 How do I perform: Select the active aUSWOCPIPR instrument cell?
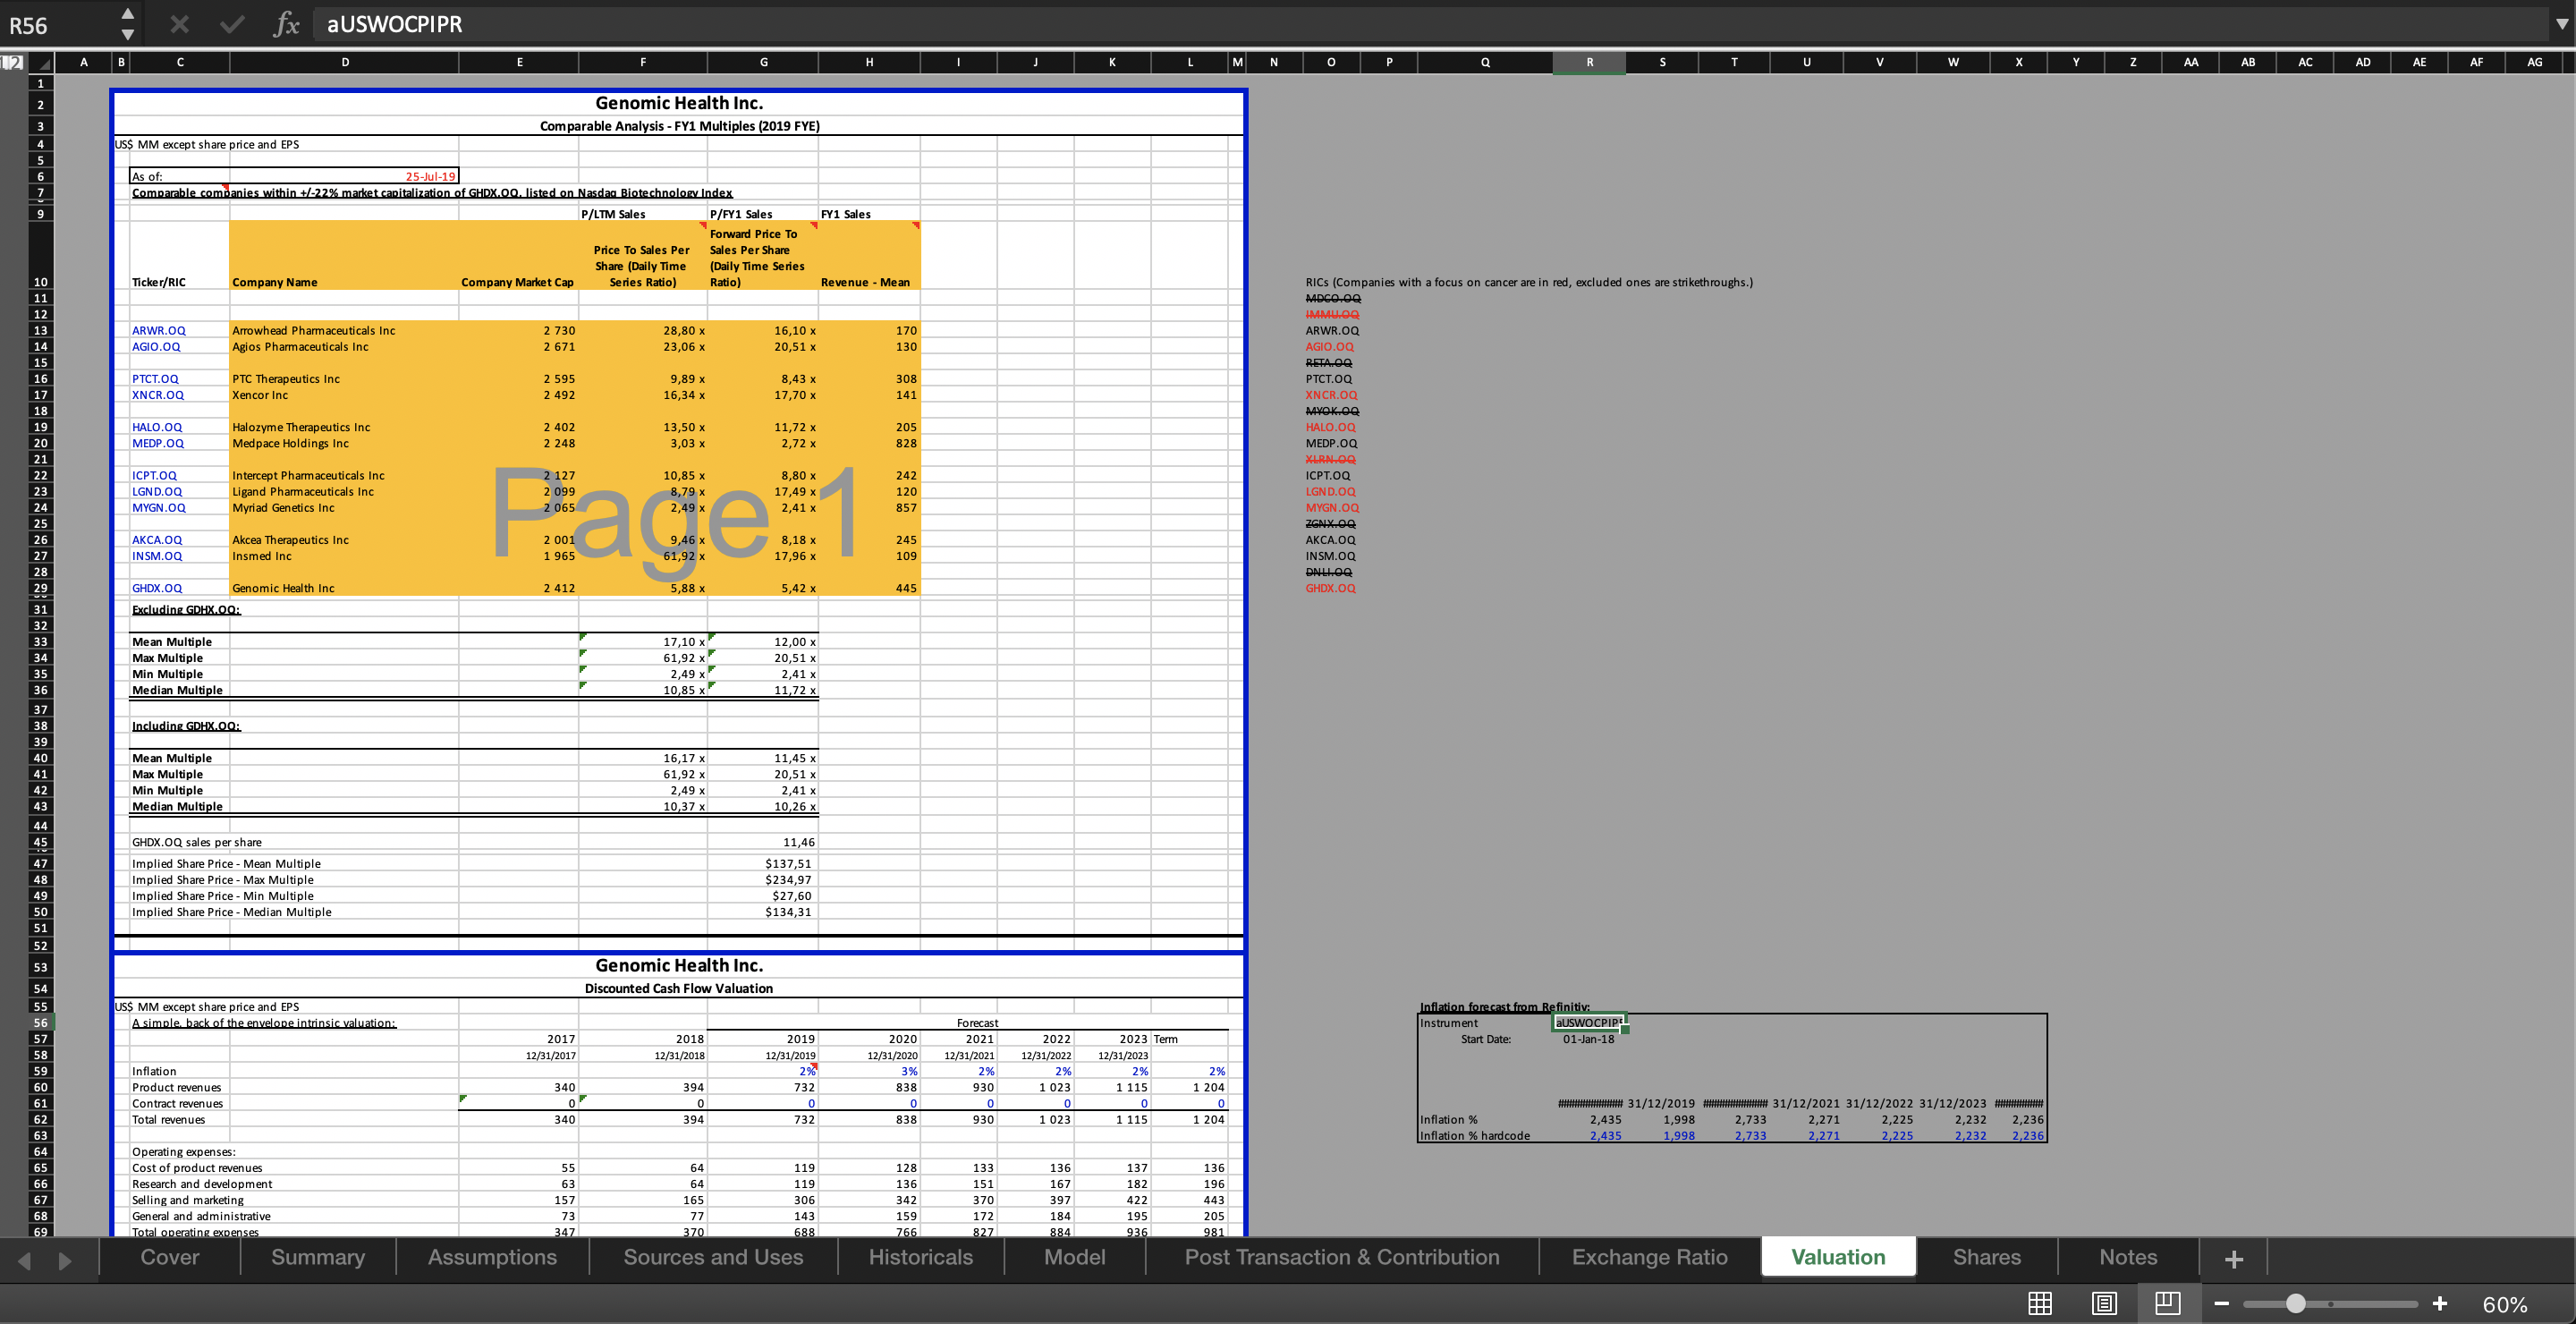[x=1589, y=1023]
